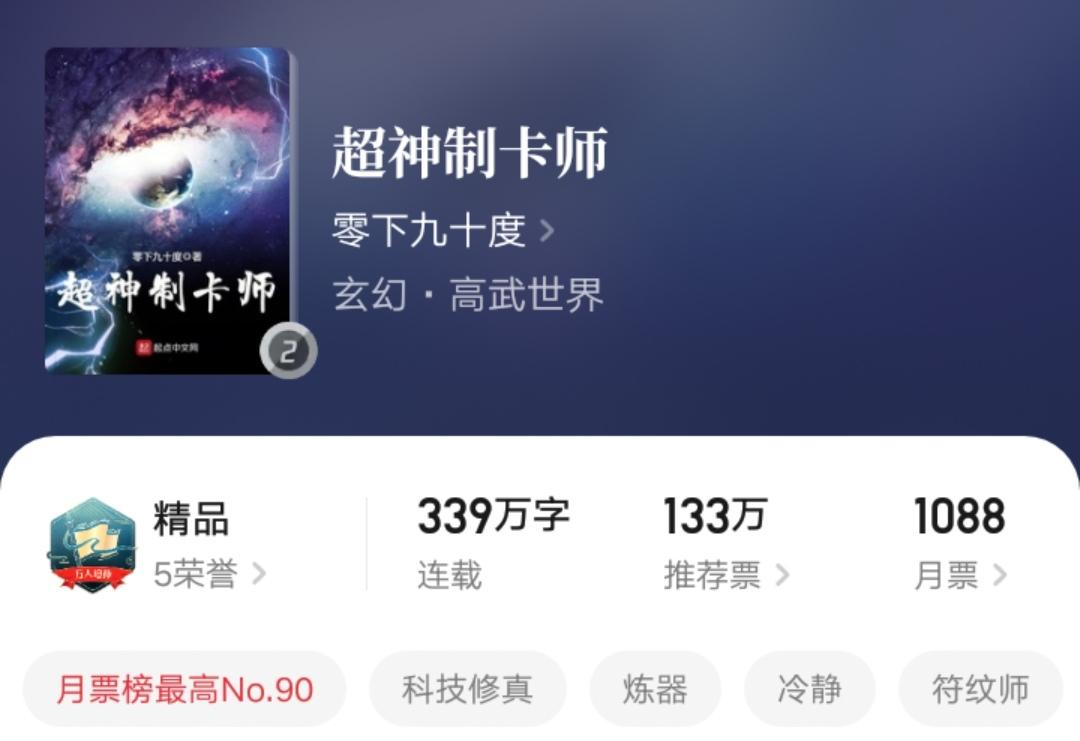The height and width of the screenshot is (741, 1080).
Task: Expand the chevron next to author name
Action: tap(547, 231)
